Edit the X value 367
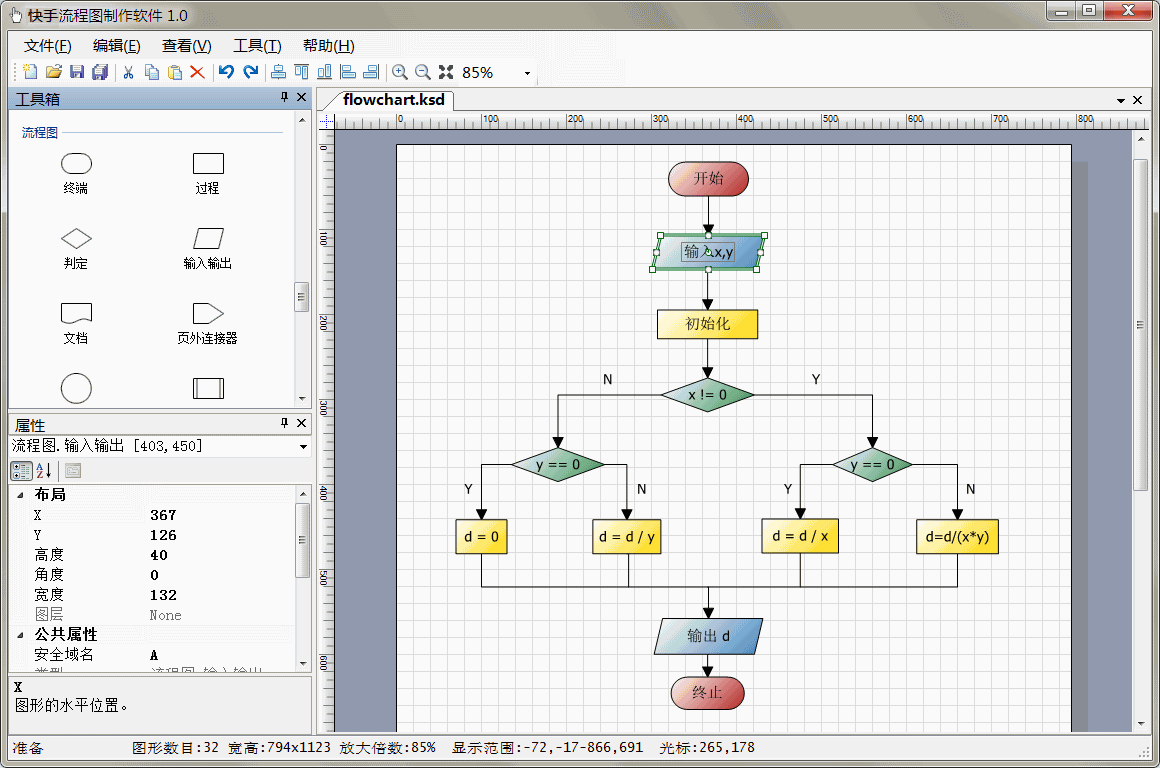The width and height of the screenshot is (1160, 768). click(x=221, y=515)
